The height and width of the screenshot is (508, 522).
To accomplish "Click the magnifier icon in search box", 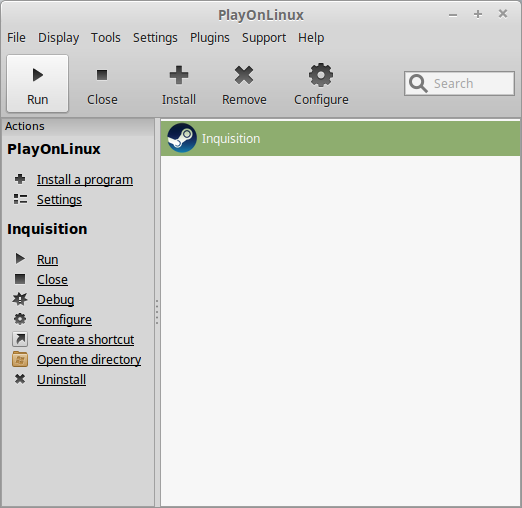I will coord(418,83).
